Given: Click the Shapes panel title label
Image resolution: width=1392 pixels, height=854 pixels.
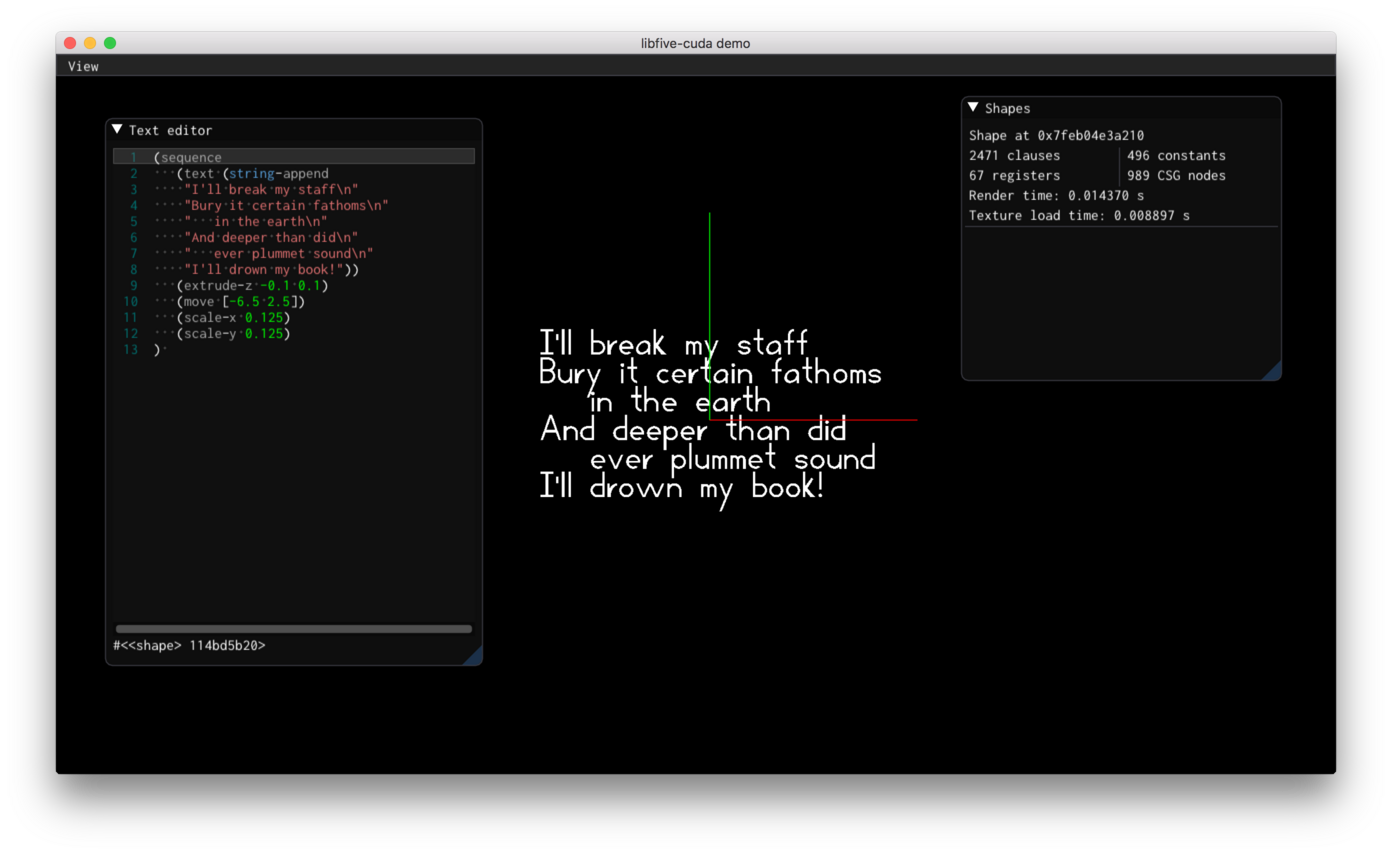Looking at the screenshot, I should coord(1007,108).
